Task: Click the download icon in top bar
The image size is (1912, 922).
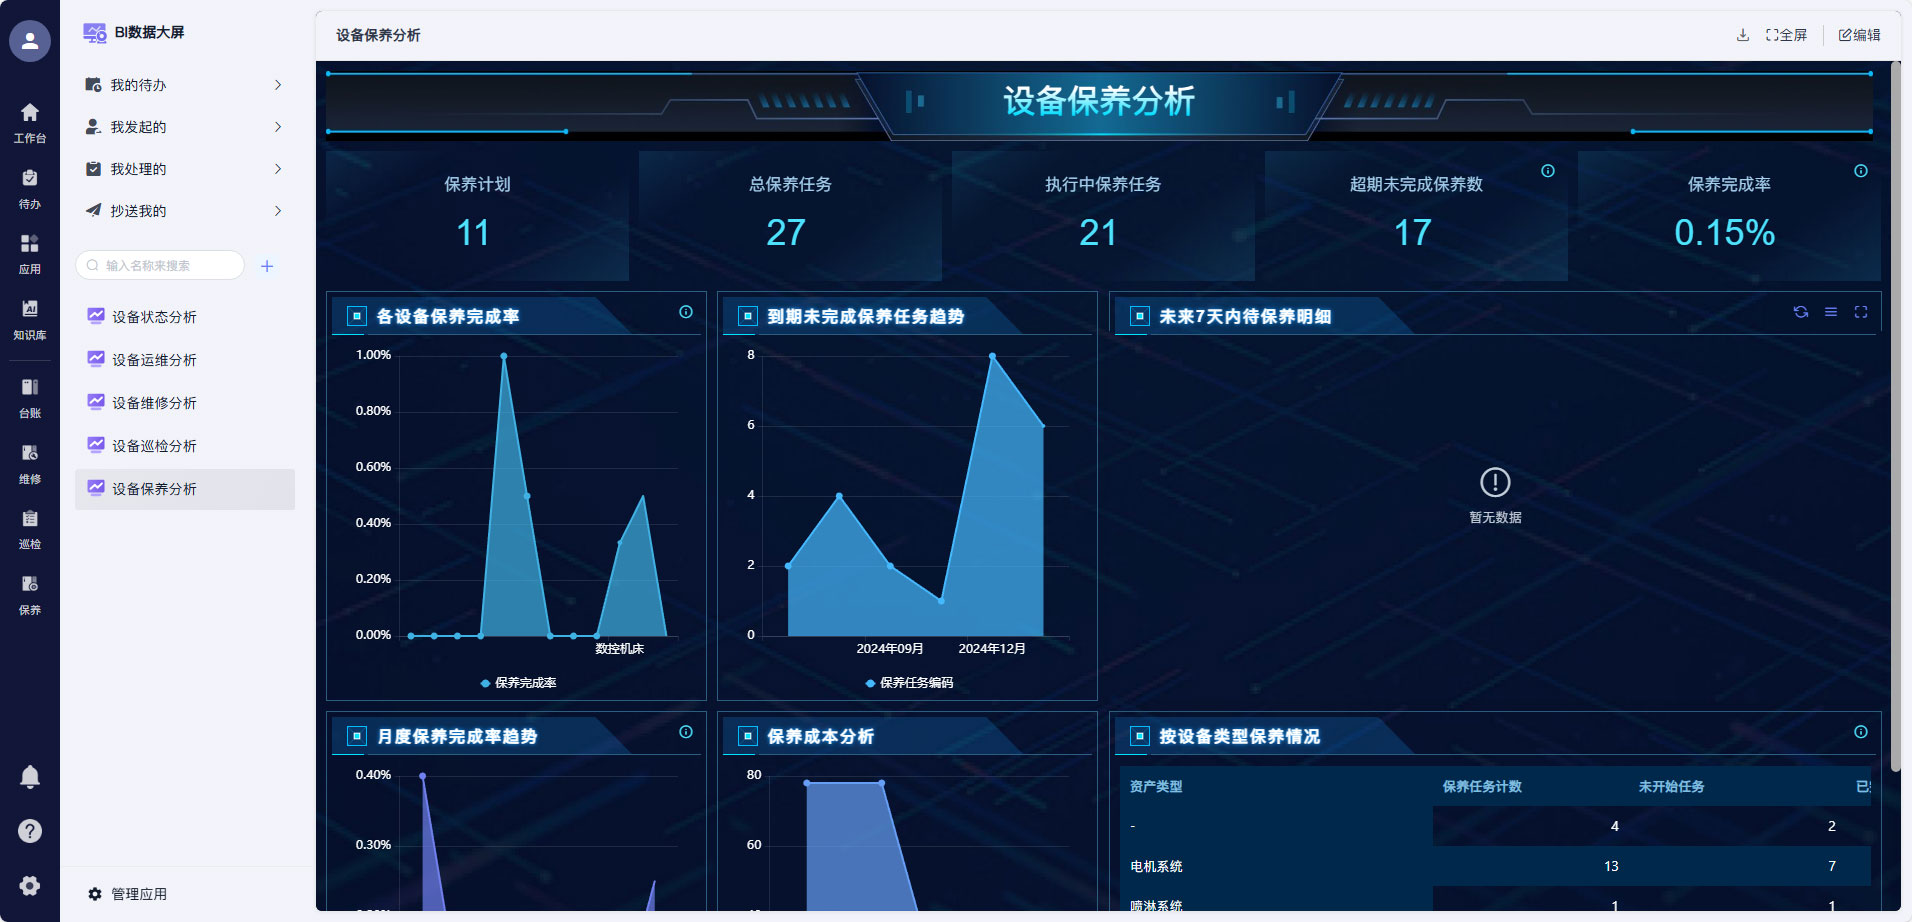Action: (1743, 35)
